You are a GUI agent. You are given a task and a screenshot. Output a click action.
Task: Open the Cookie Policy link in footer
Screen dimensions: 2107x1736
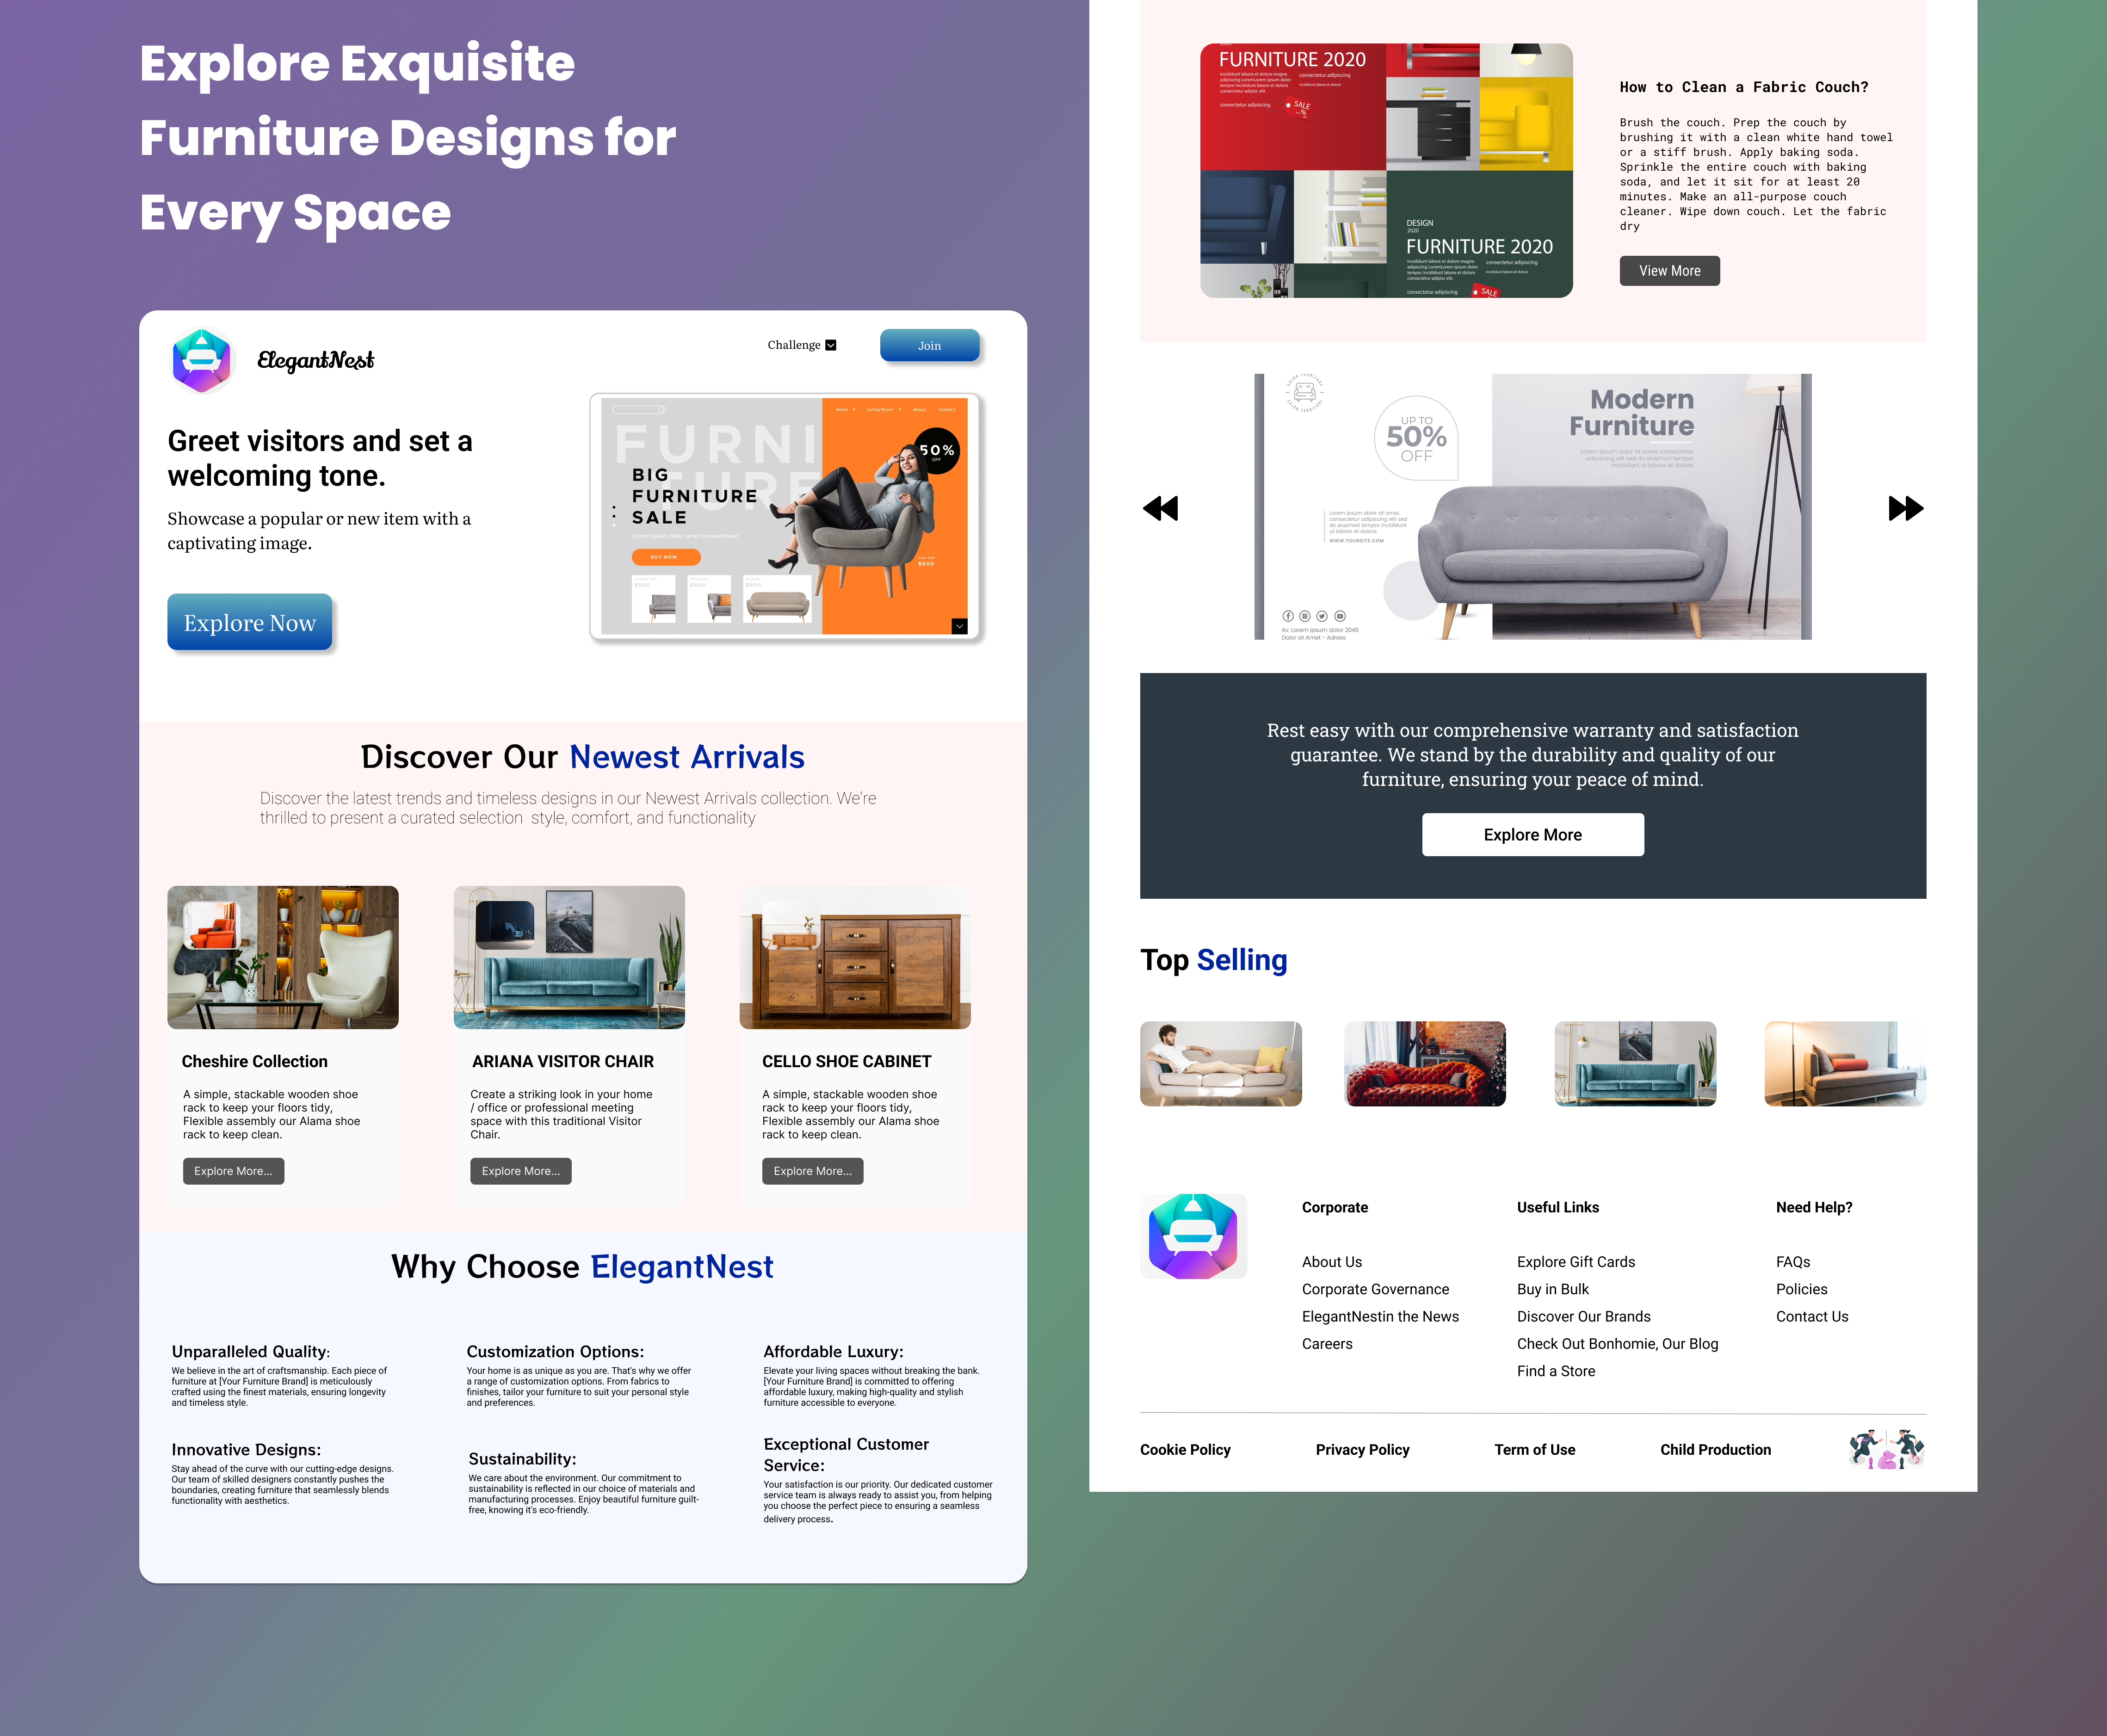pyautogui.click(x=1183, y=1447)
